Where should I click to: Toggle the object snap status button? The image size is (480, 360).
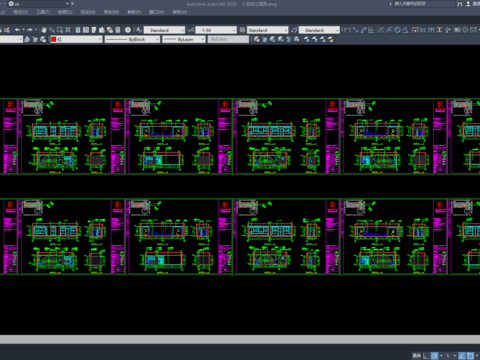(470, 356)
